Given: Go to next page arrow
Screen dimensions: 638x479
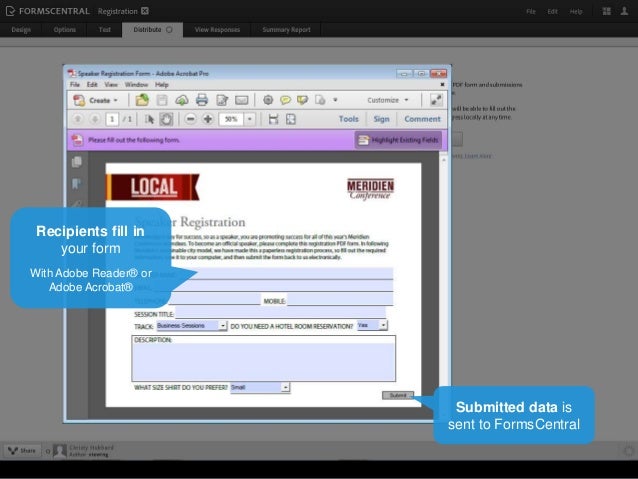Looking at the screenshot, I should 95,119.
